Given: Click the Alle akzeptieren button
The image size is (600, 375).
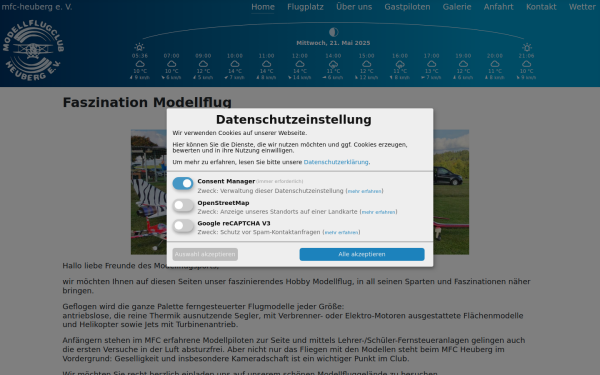Looking at the screenshot, I should pyautogui.click(x=362, y=254).
